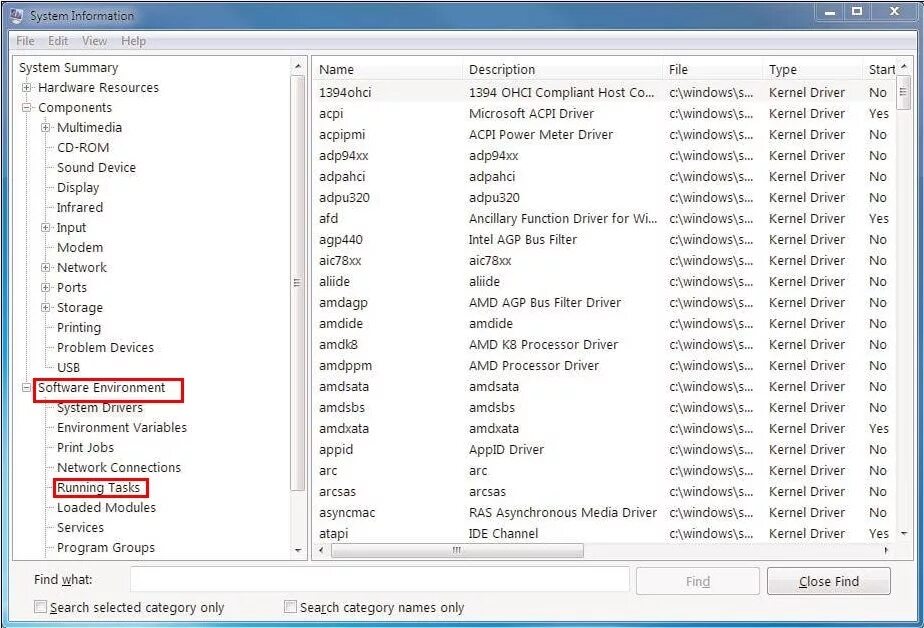Select System Summary in the tree
Image resolution: width=924 pixels, height=628 pixels.
68,68
